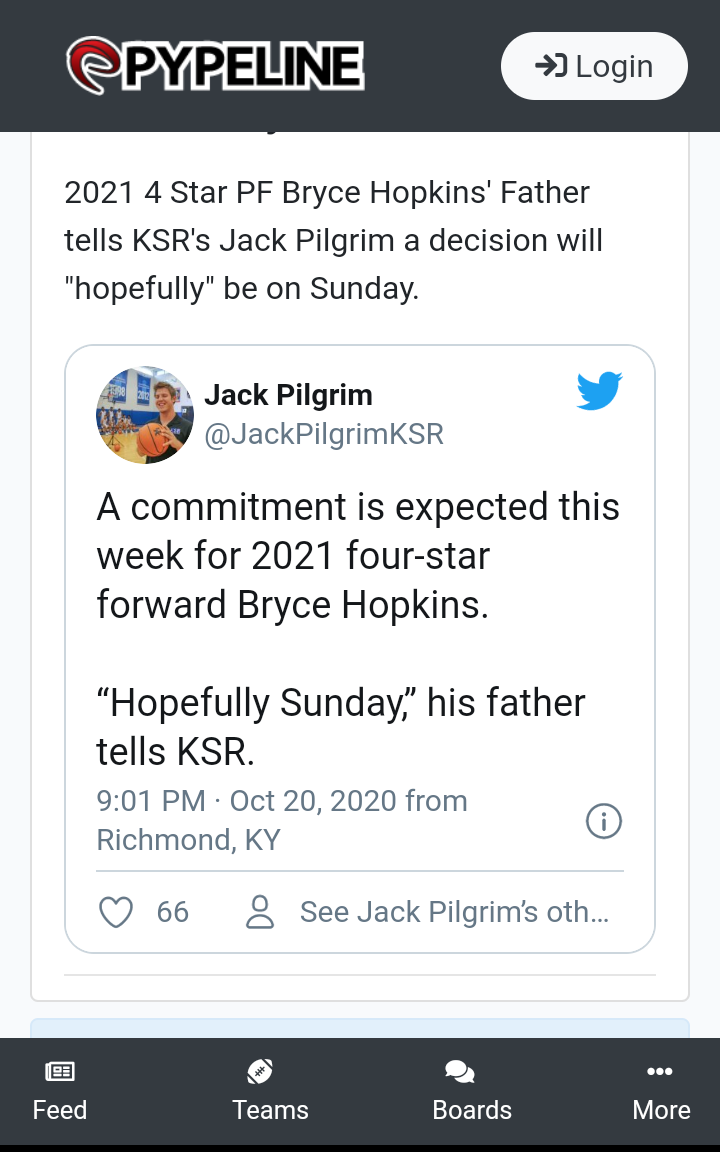Tap the Feed newspaper icon
Image resolution: width=720 pixels, height=1152 pixels.
60,1072
